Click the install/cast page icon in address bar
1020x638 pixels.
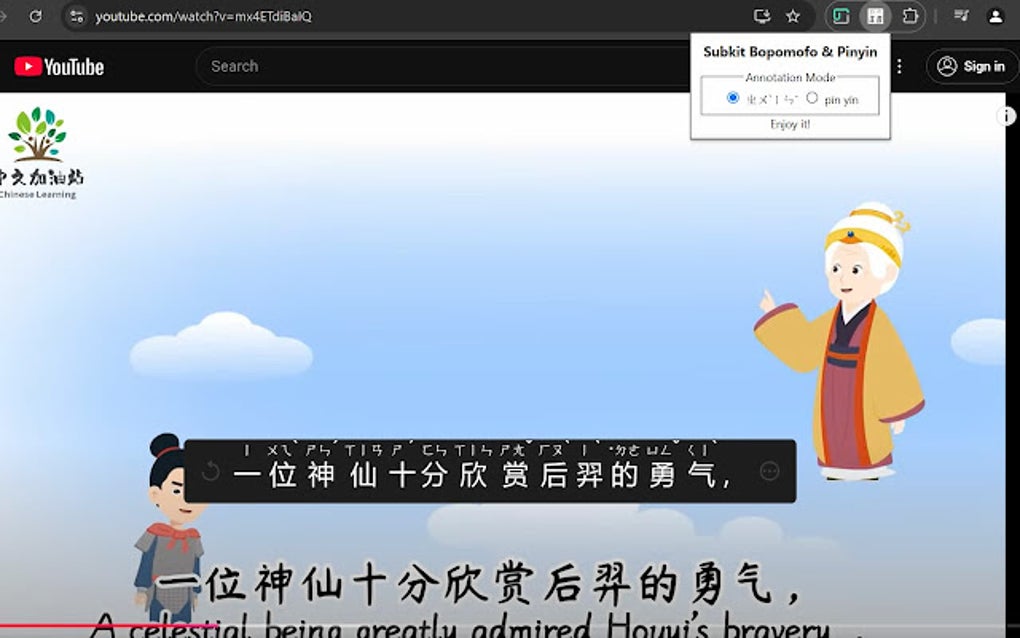(762, 16)
